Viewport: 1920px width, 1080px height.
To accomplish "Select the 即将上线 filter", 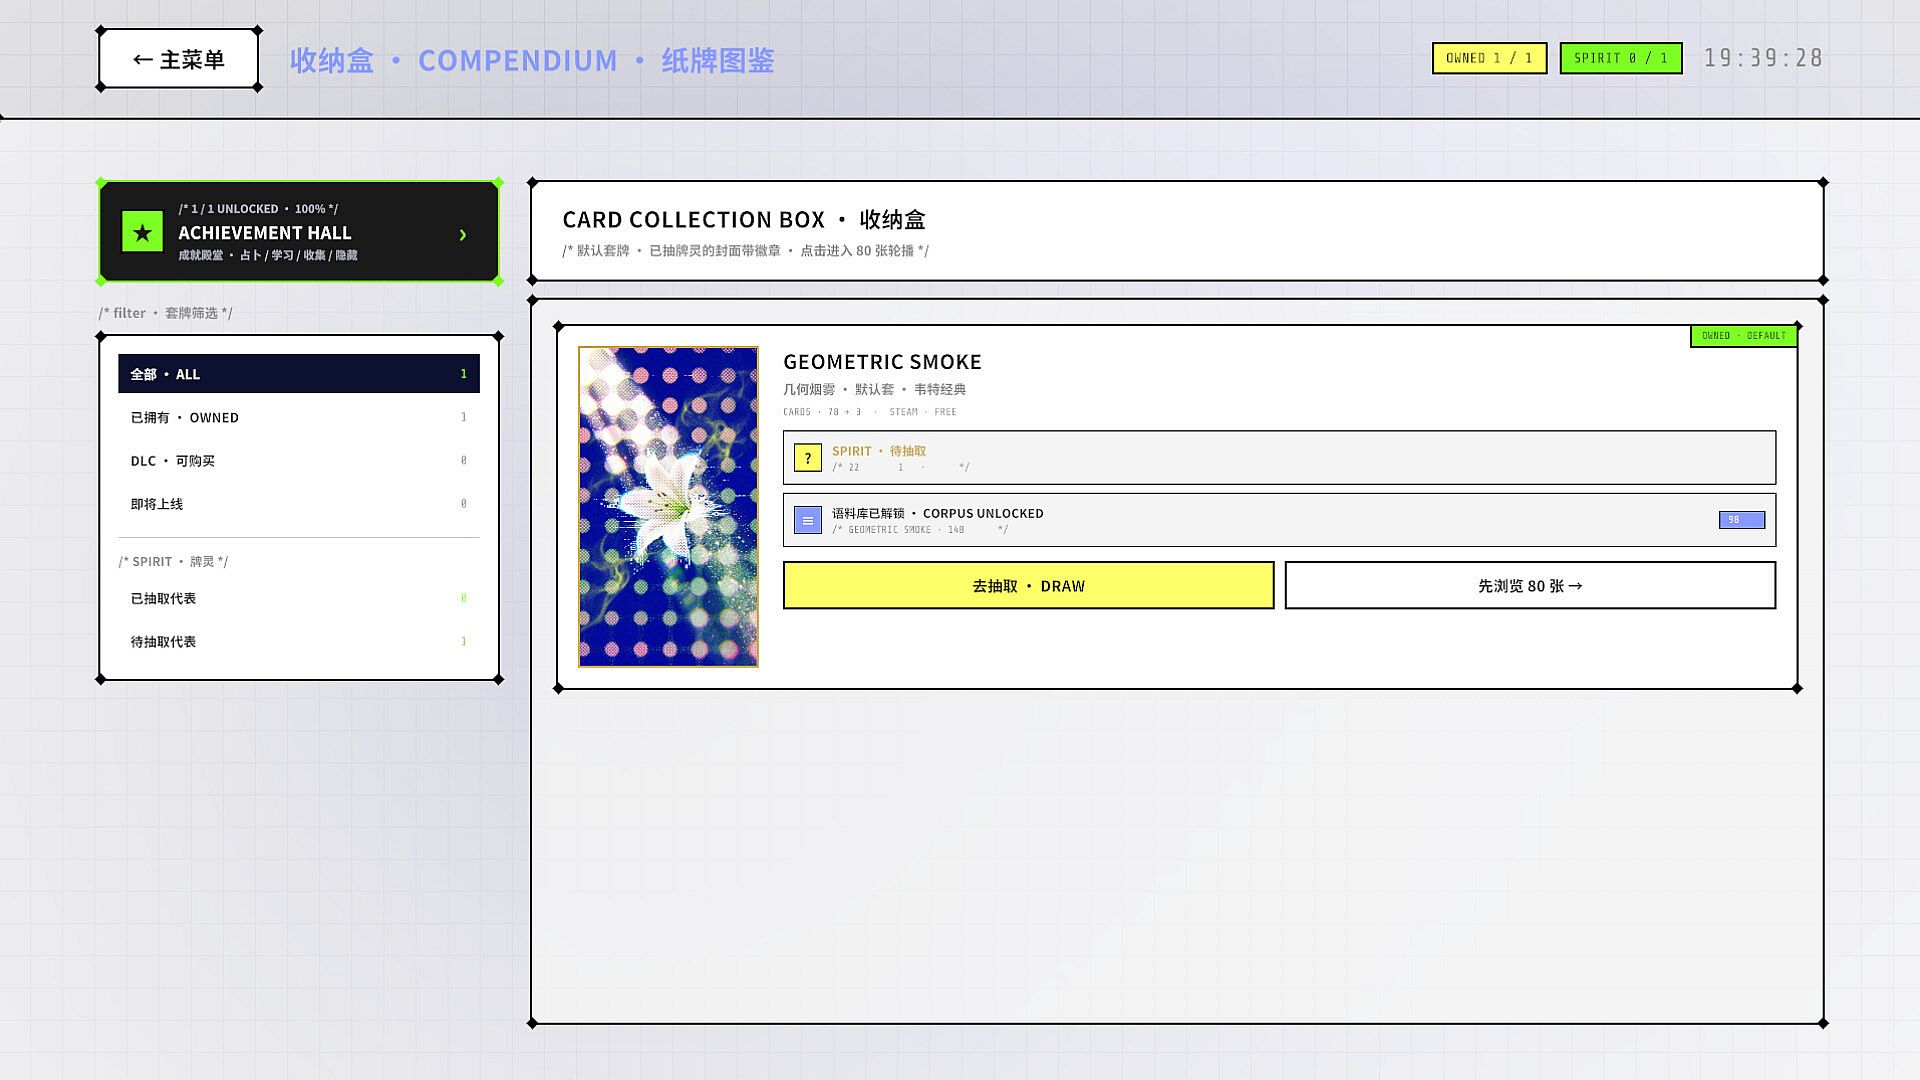I will point(299,503).
